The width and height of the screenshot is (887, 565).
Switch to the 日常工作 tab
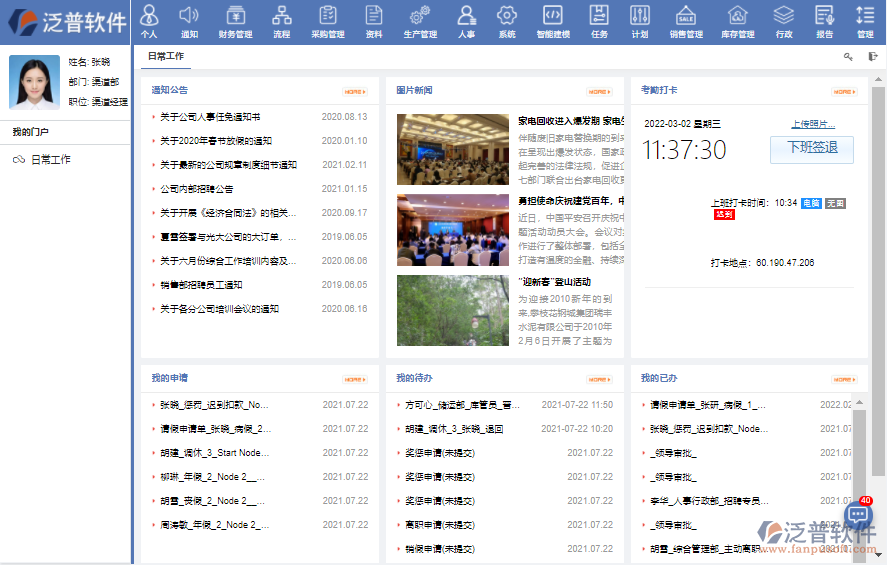(165, 57)
